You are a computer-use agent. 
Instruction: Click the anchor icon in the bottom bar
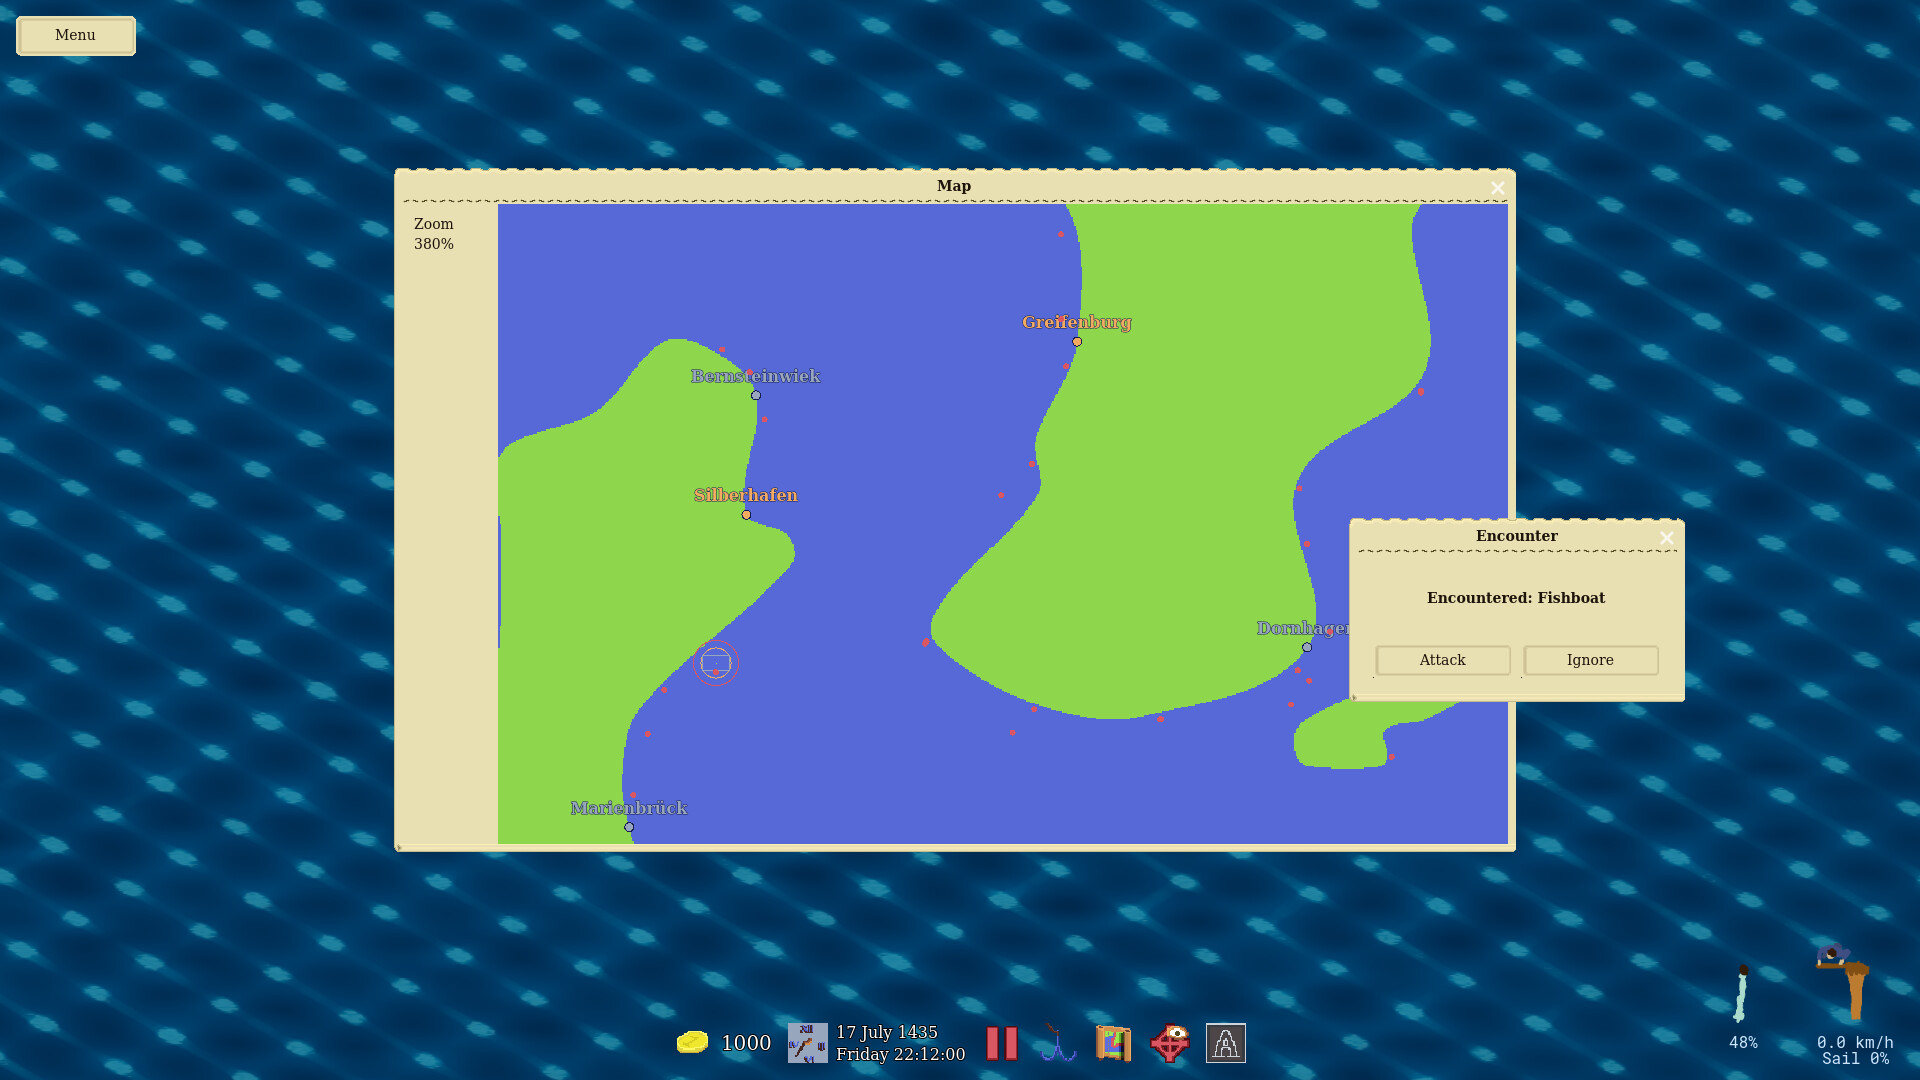pyautogui.click(x=1057, y=1043)
